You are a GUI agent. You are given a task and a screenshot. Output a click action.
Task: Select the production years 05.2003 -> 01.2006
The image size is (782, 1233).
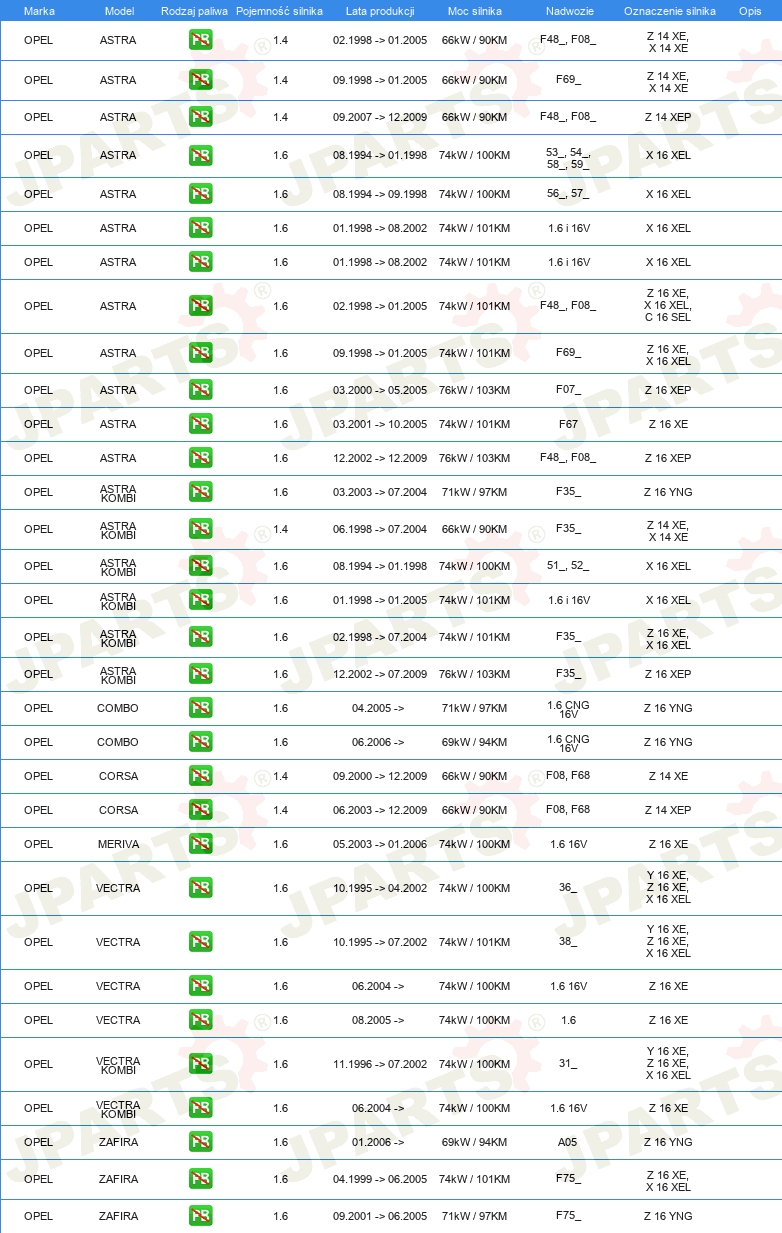click(x=380, y=844)
